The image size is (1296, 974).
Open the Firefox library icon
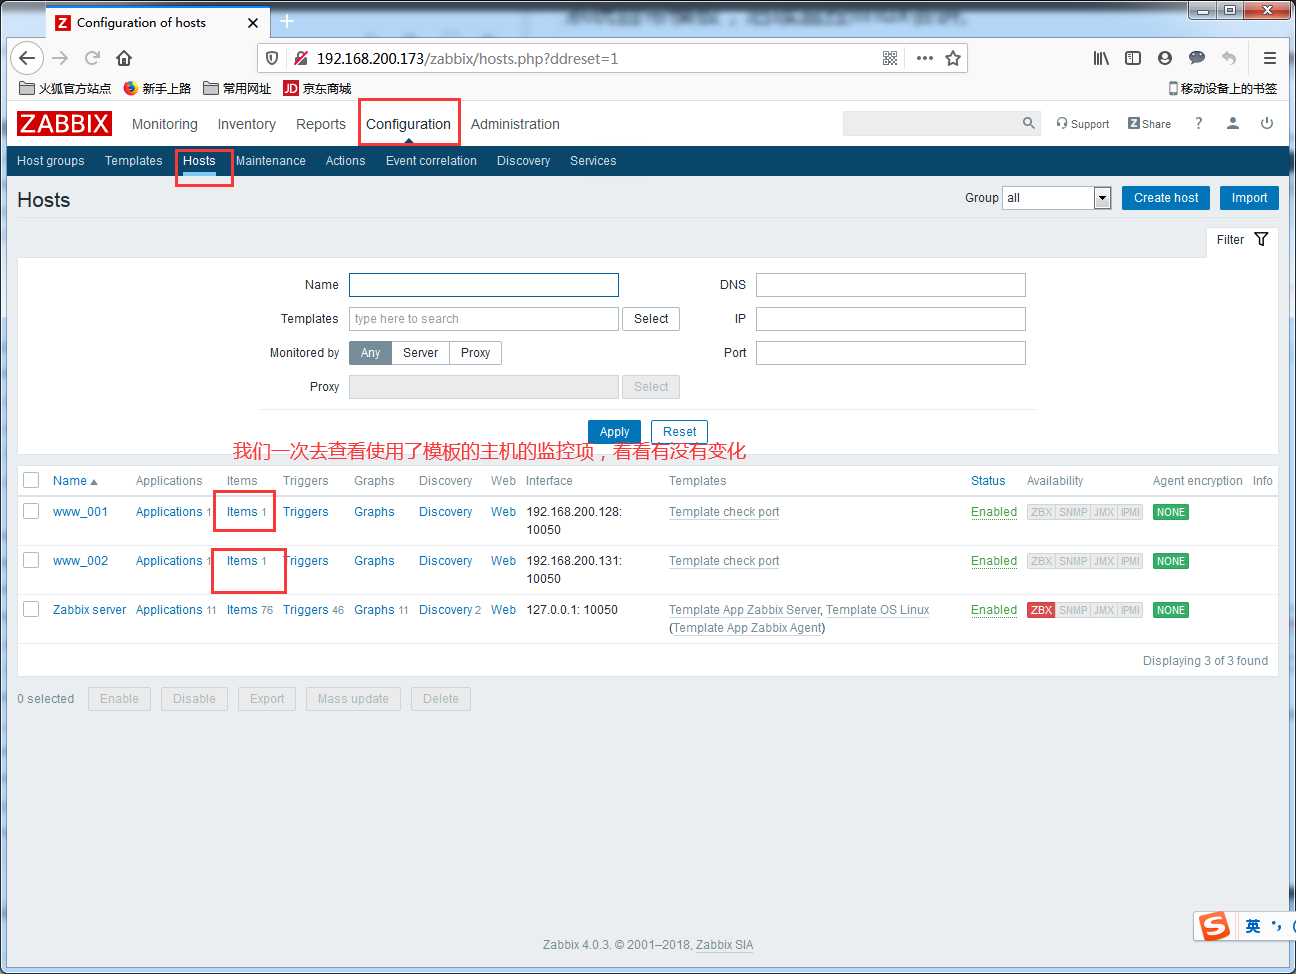[1101, 58]
